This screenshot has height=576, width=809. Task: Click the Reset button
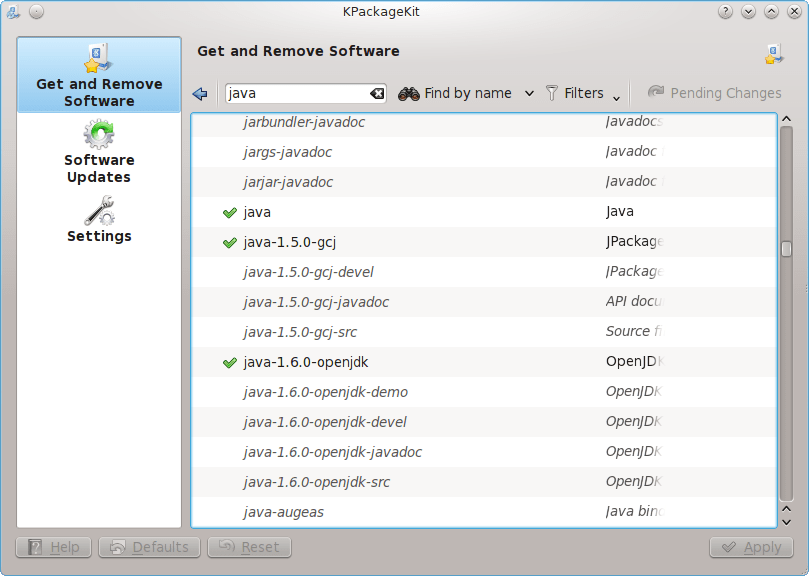(x=249, y=547)
